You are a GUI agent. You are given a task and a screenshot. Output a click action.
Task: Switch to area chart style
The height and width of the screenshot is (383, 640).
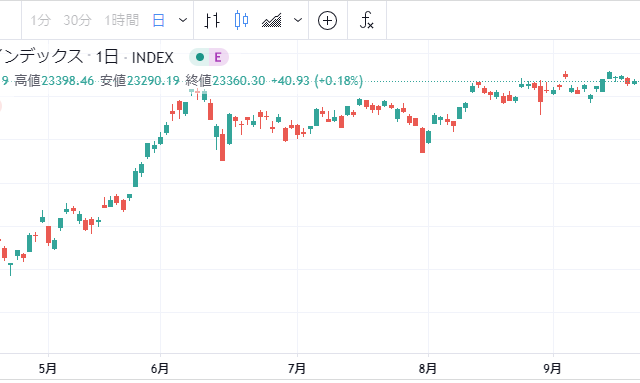point(271,20)
